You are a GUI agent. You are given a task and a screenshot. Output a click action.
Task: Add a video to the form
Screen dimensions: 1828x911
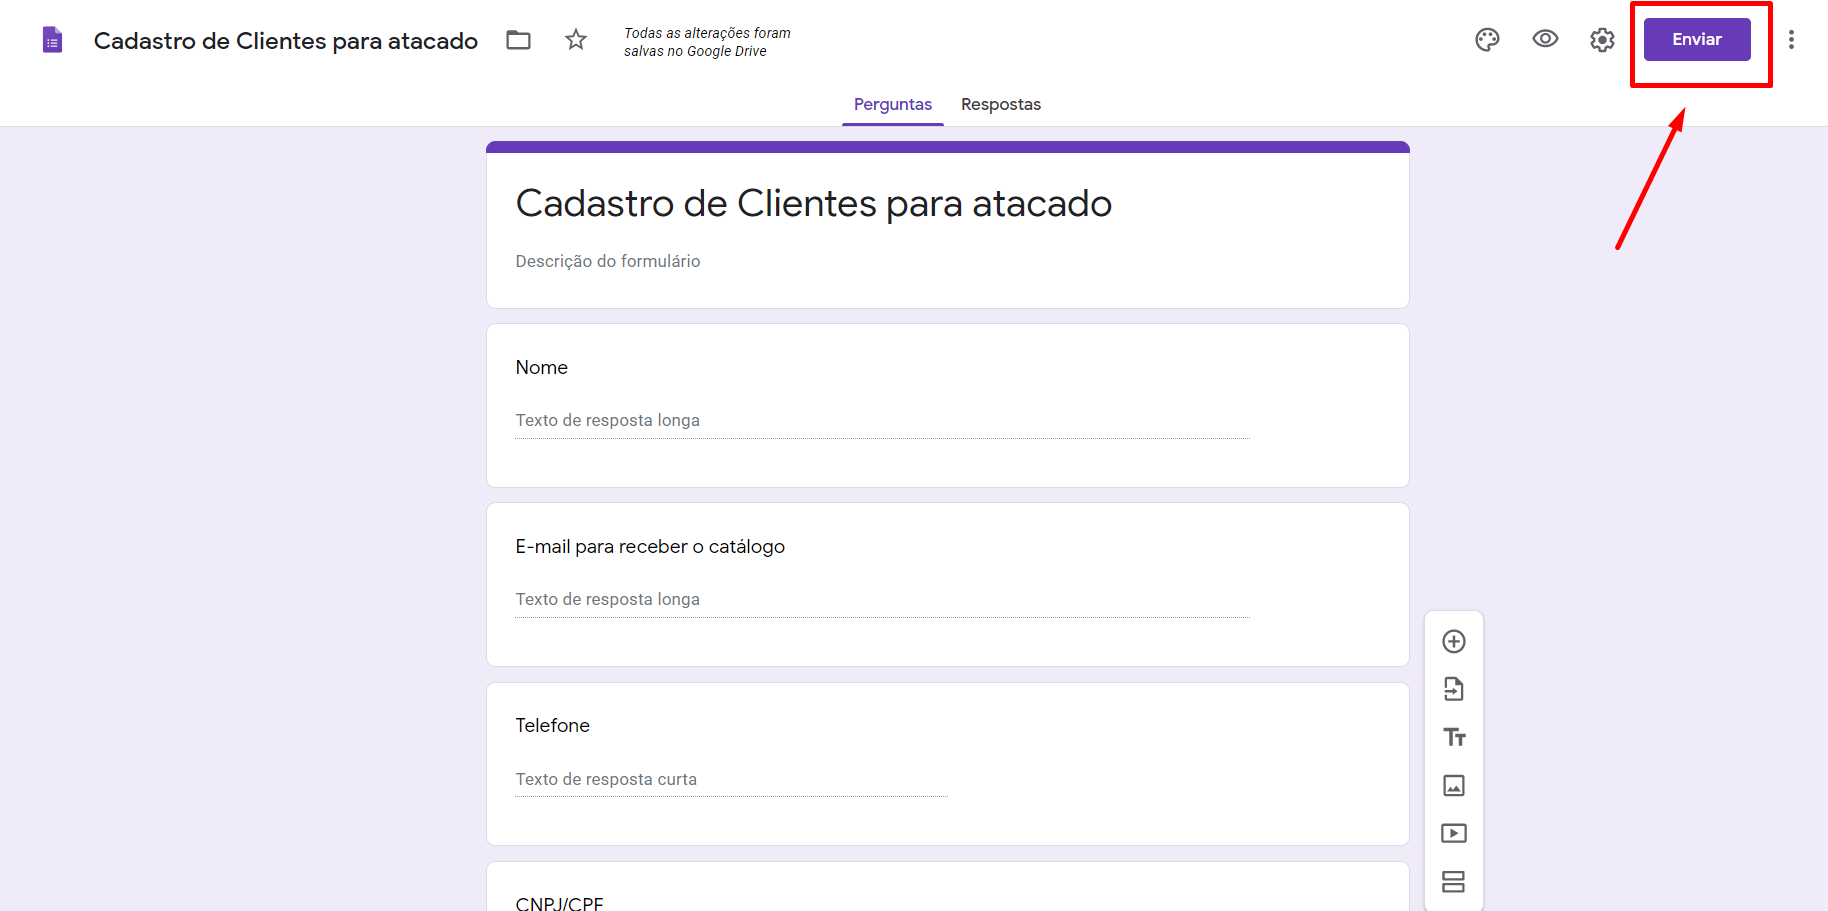(1454, 833)
